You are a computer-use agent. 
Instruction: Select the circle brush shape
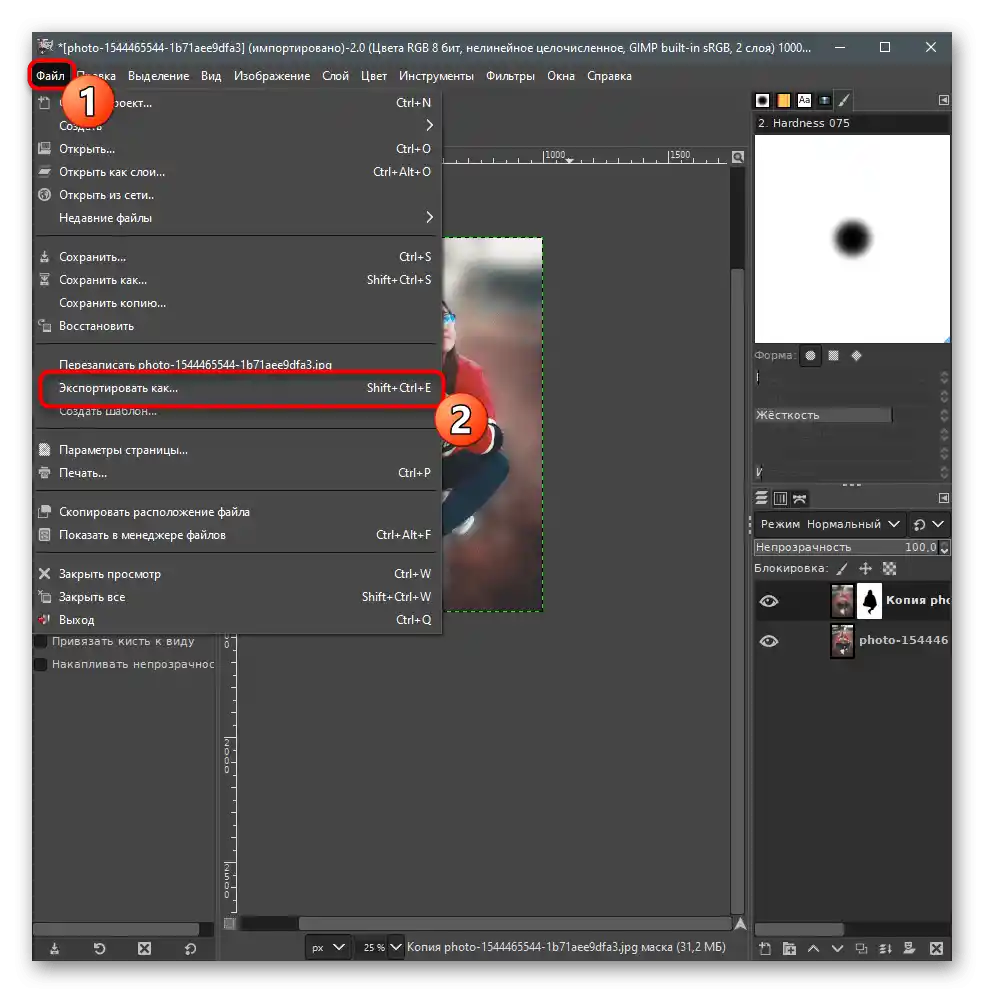[x=810, y=356]
